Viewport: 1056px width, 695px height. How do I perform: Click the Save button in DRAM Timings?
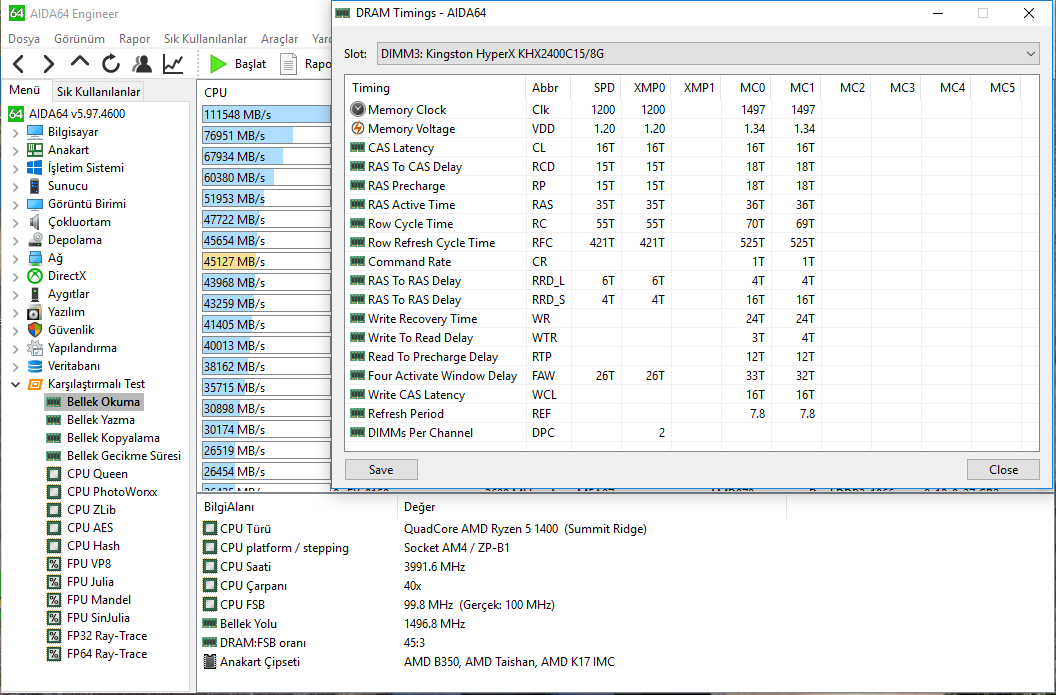[x=381, y=469]
